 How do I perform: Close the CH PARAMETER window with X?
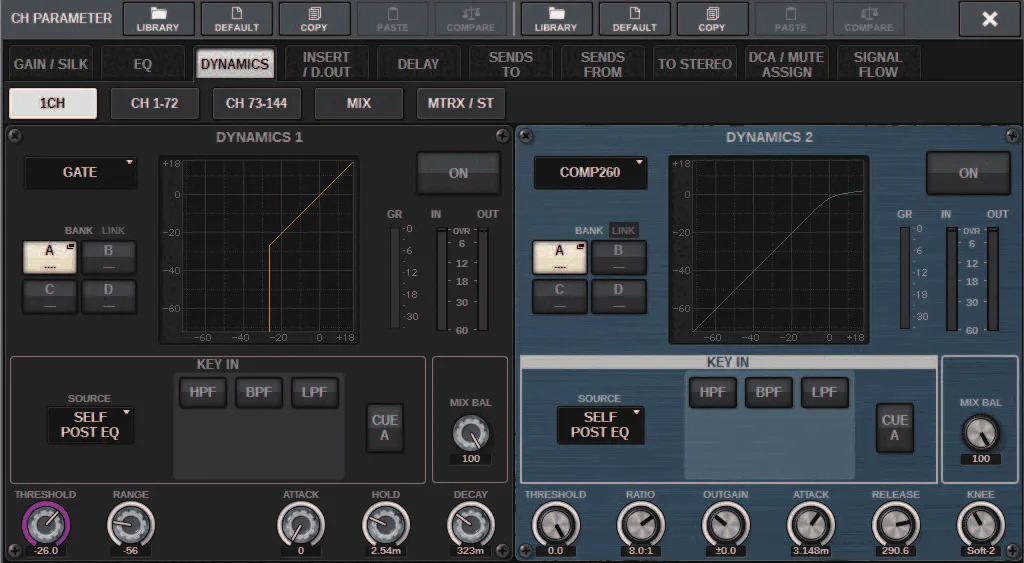point(989,19)
